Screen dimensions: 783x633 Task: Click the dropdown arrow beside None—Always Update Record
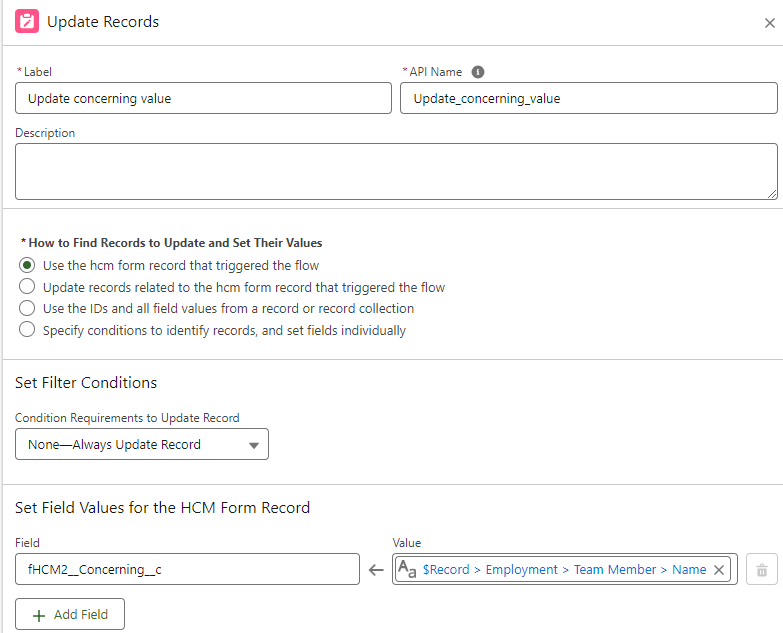click(x=253, y=445)
